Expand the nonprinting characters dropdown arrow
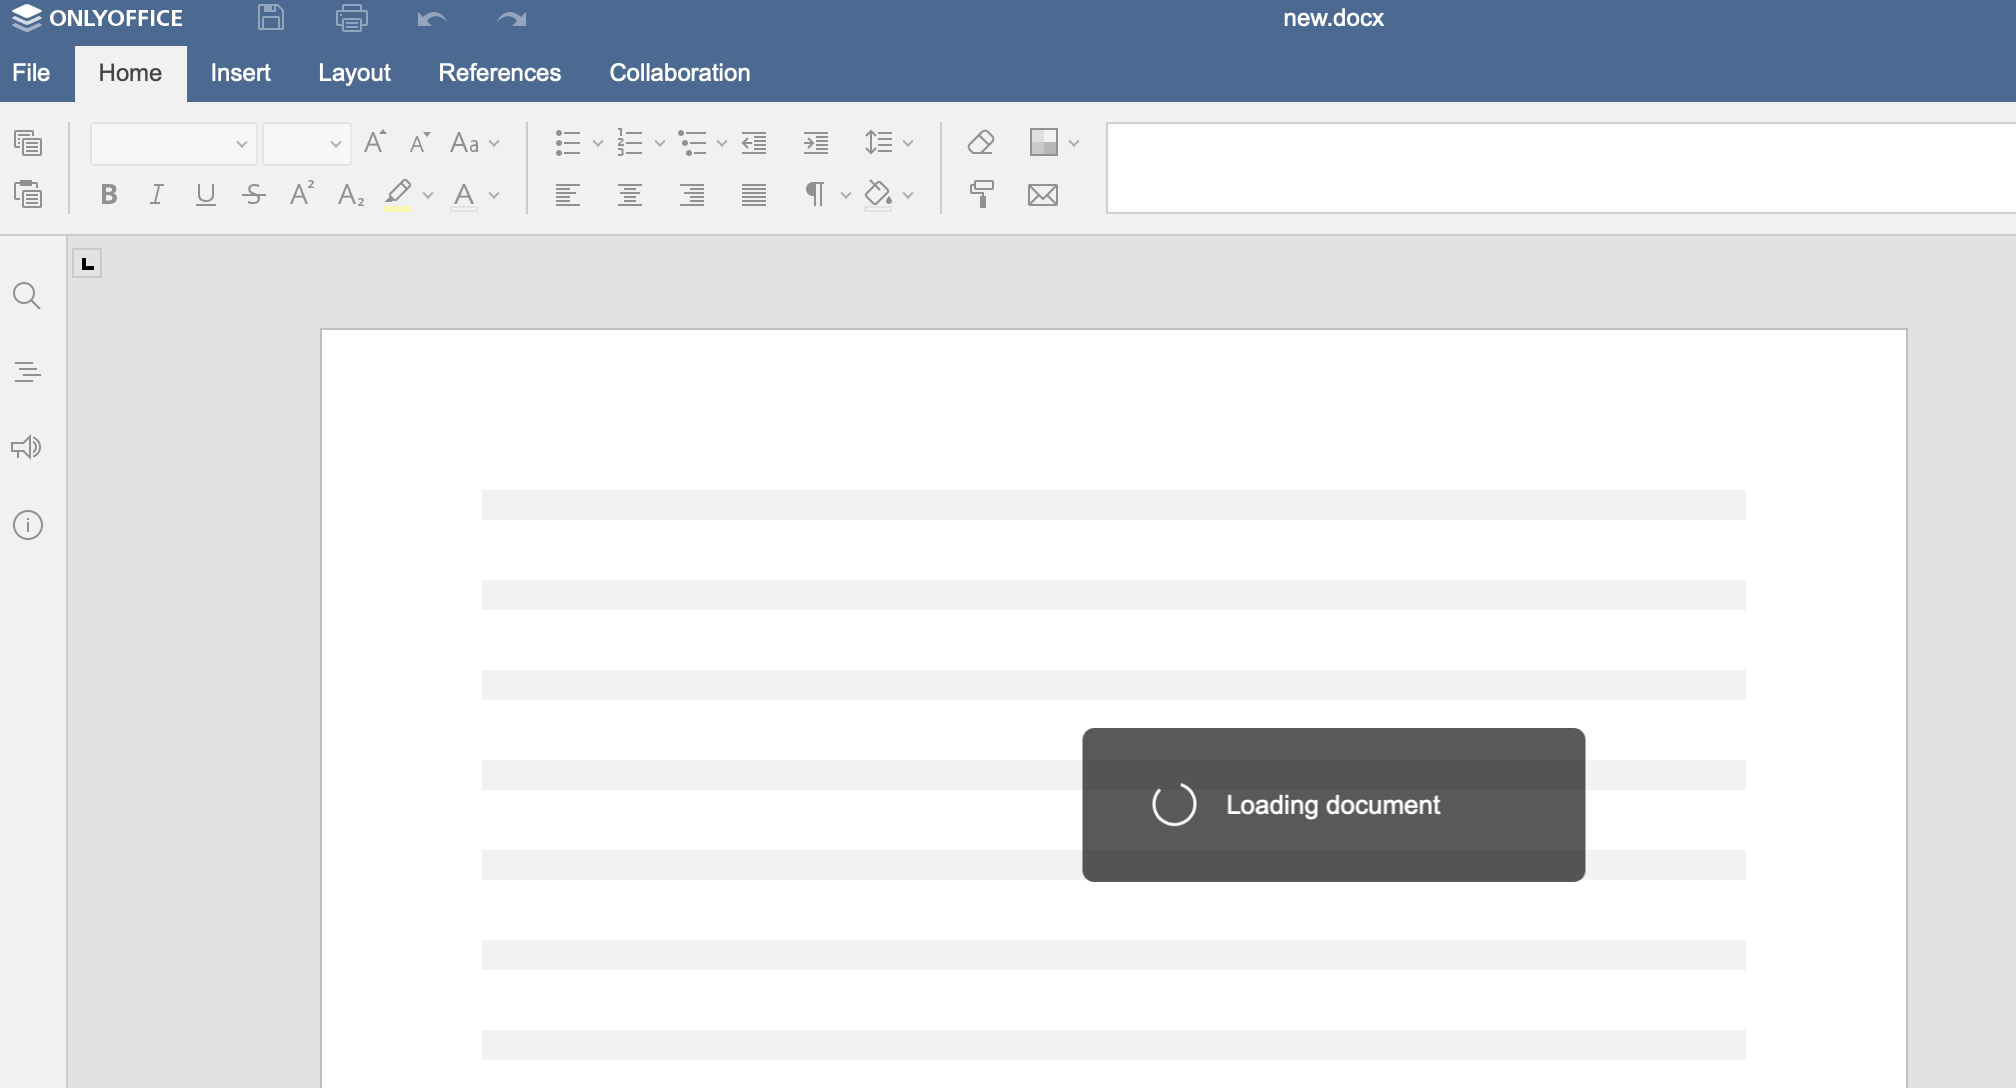This screenshot has height=1088, width=2016. click(846, 196)
